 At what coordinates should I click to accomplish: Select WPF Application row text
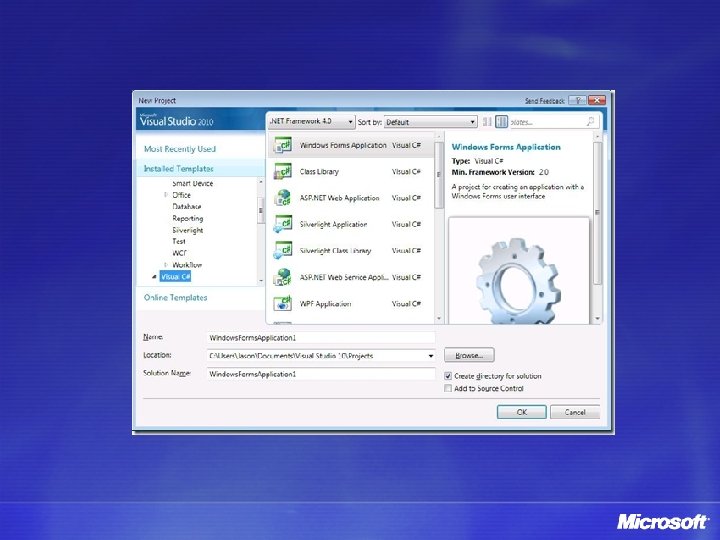pos(325,304)
